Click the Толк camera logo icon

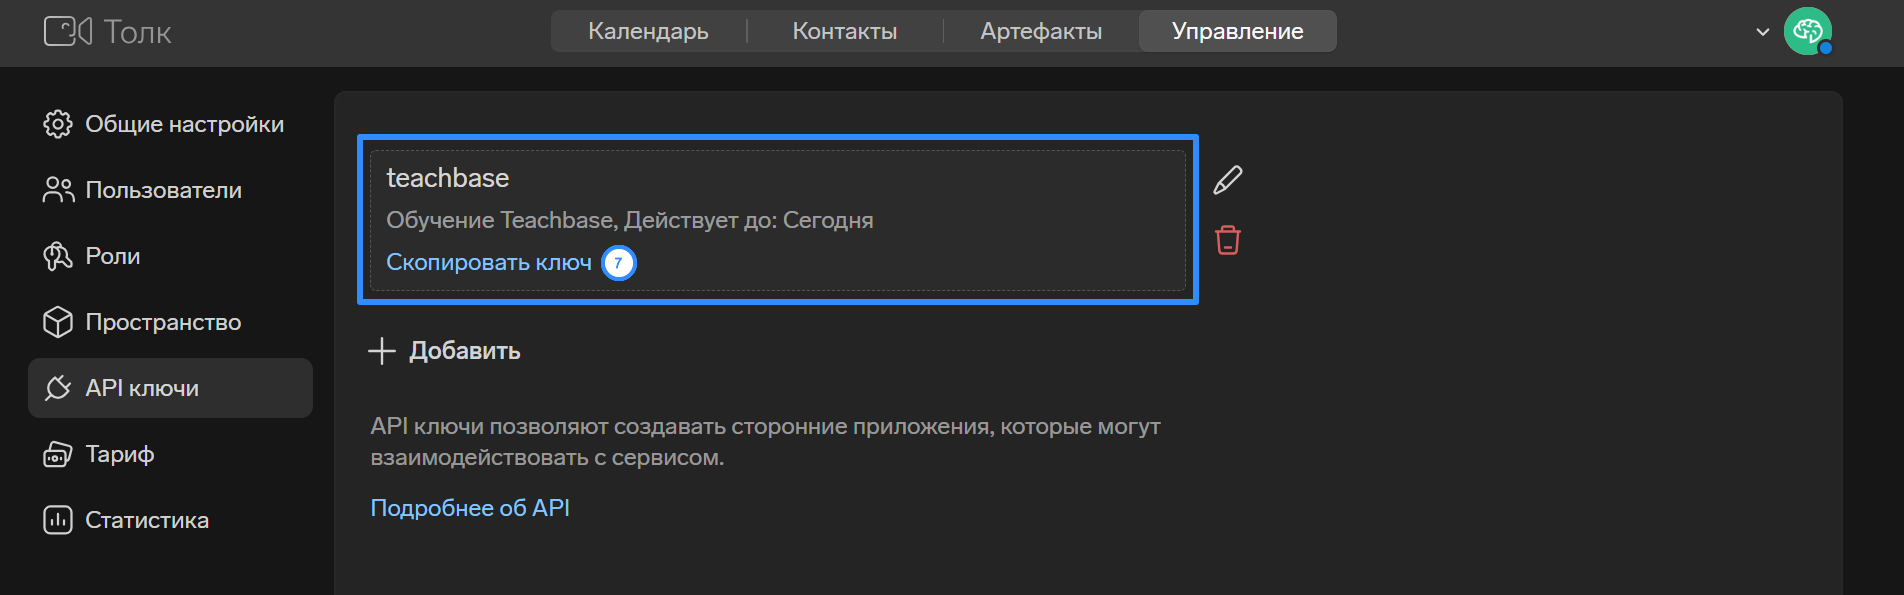68,31
